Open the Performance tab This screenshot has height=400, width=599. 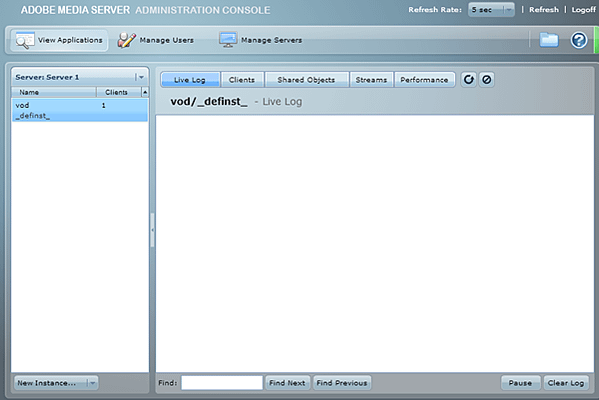[424, 79]
